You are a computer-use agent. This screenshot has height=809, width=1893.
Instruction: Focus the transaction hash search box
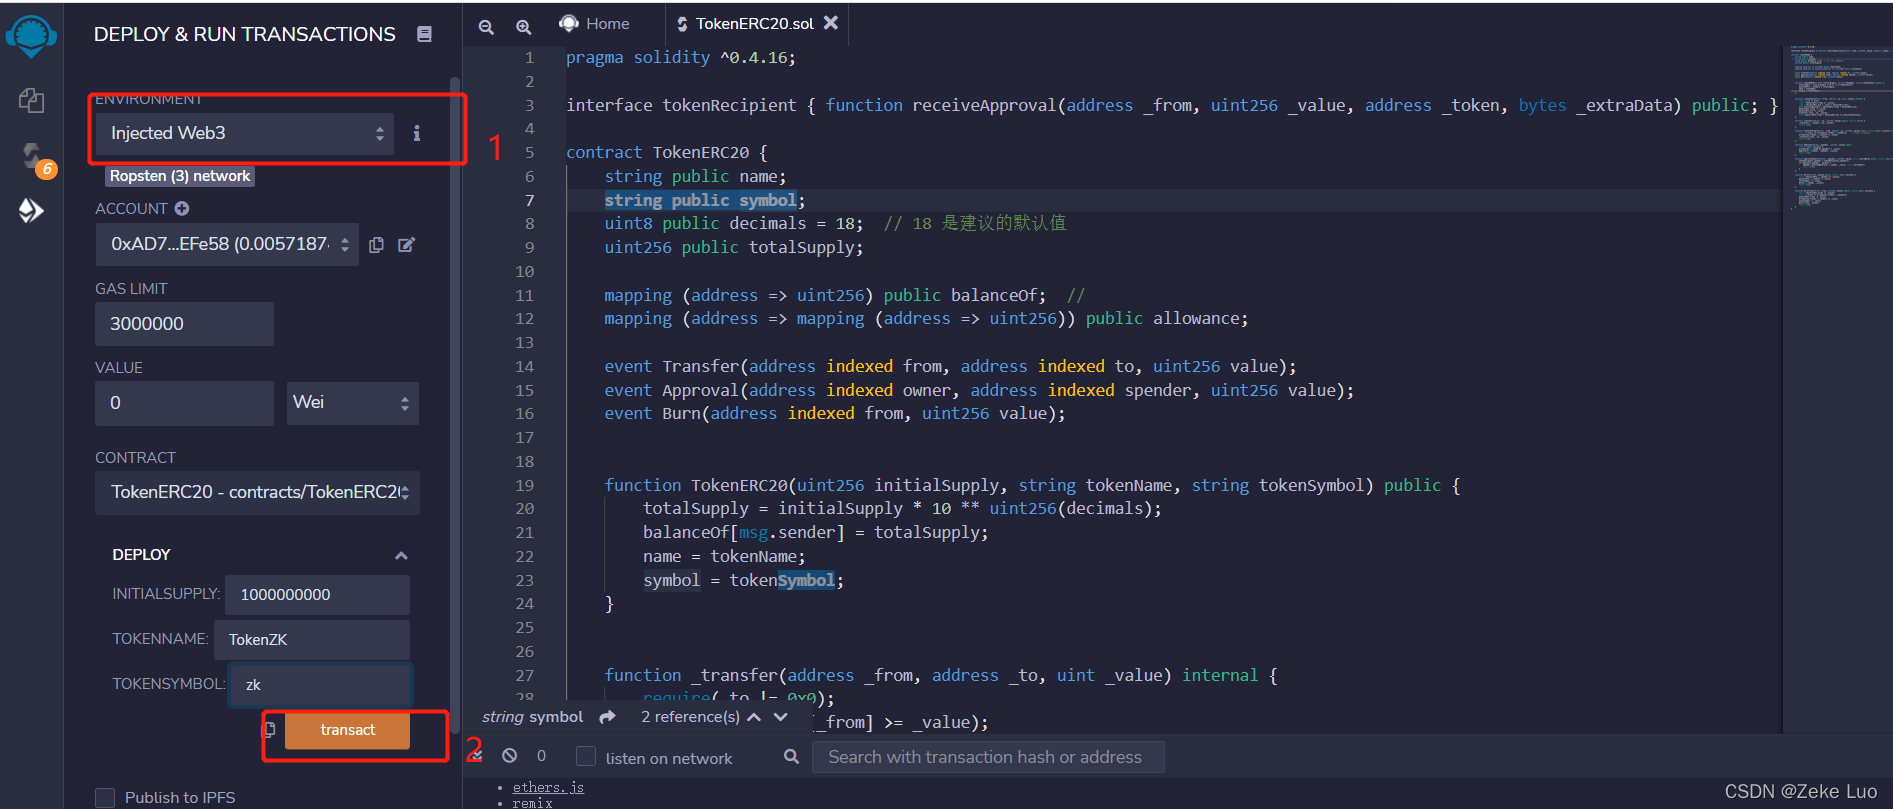pyautogui.click(x=988, y=757)
